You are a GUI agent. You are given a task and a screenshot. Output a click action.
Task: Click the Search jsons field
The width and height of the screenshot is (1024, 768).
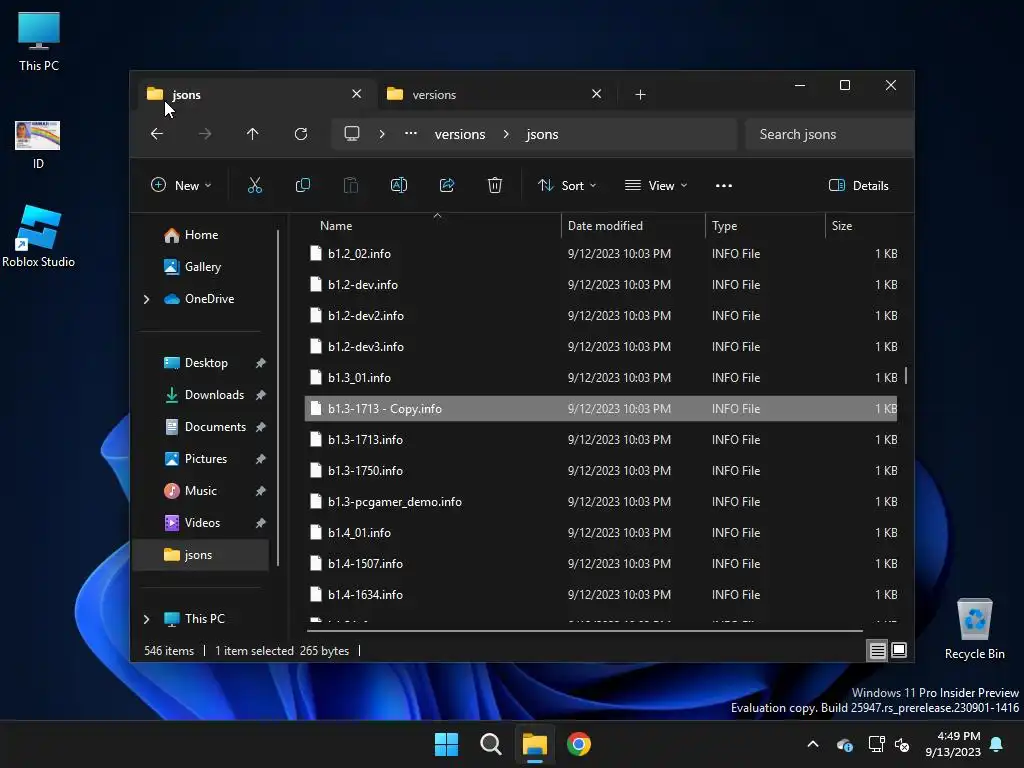coord(829,134)
